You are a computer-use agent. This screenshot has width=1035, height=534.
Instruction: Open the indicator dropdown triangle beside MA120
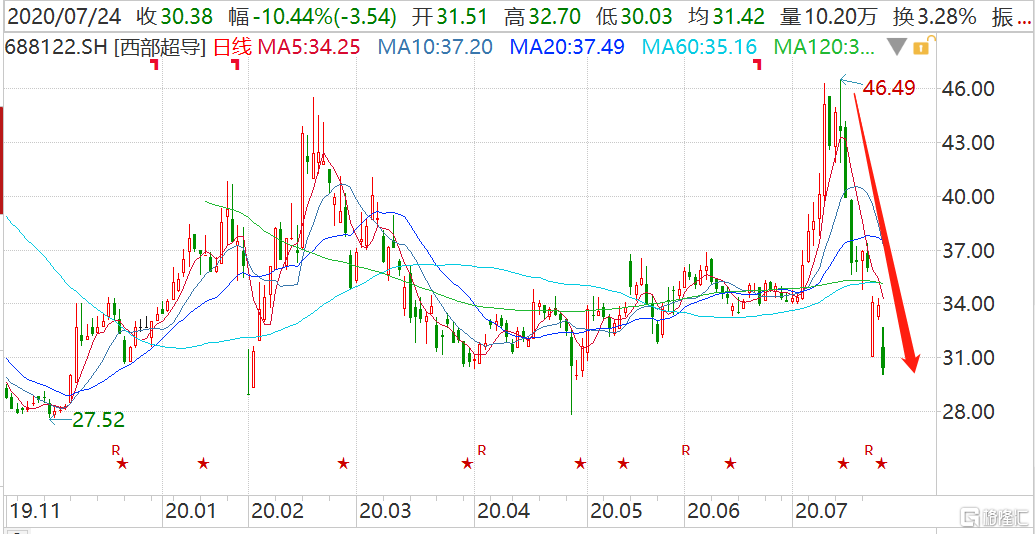pyautogui.click(x=896, y=47)
